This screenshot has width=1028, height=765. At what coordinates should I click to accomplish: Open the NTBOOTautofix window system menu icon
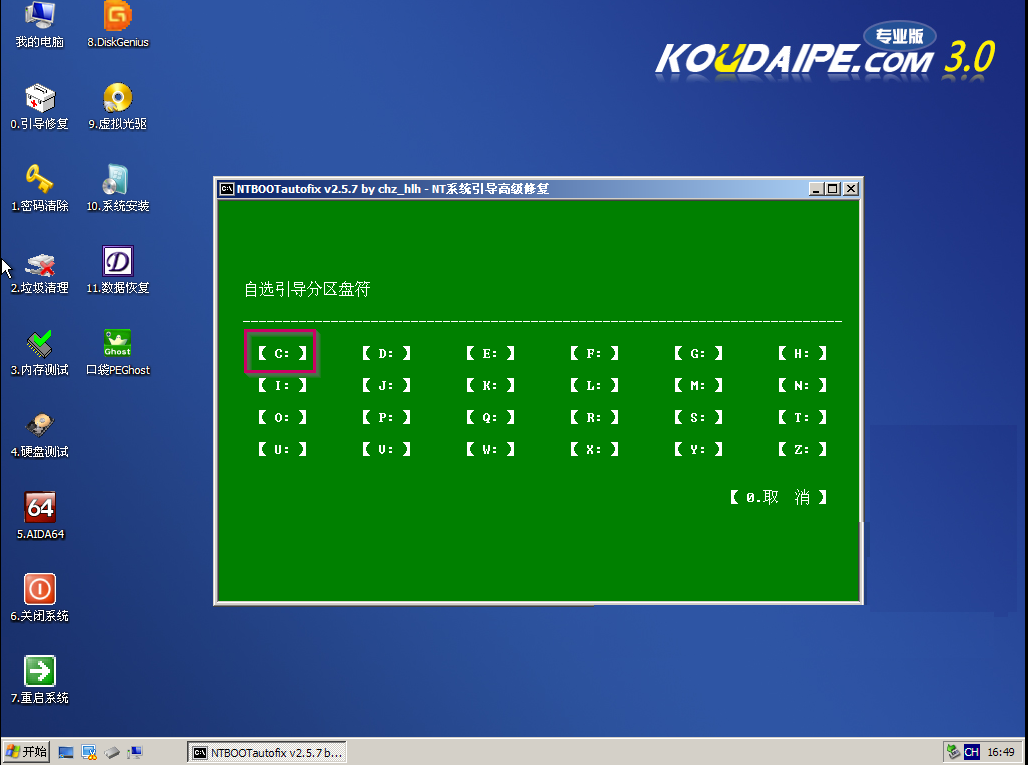click(x=228, y=188)
